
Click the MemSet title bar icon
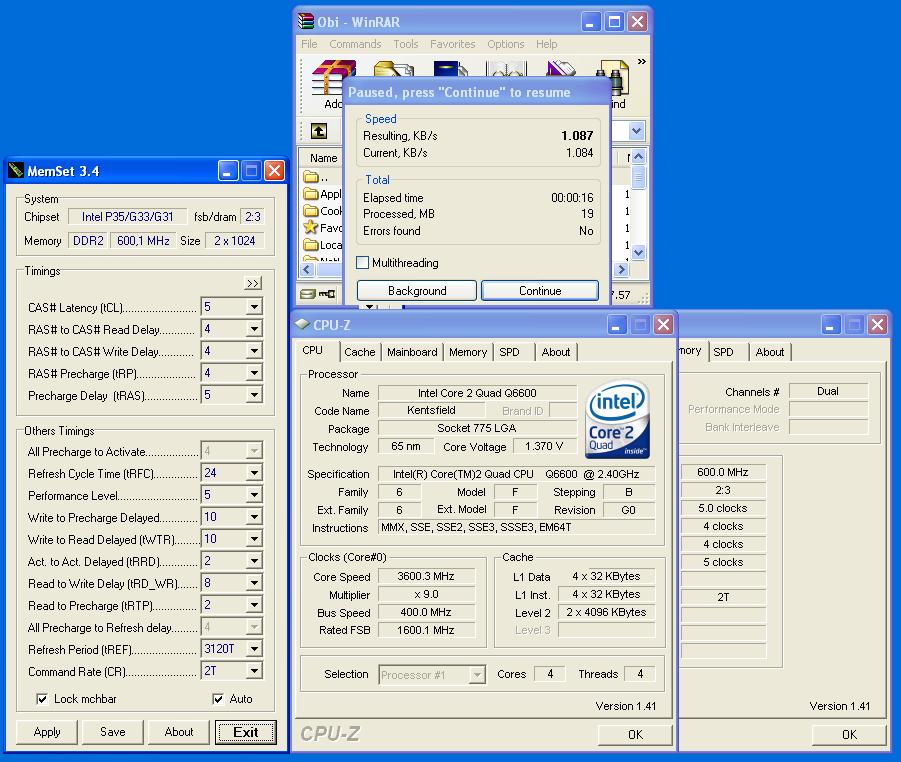point(16,170)
